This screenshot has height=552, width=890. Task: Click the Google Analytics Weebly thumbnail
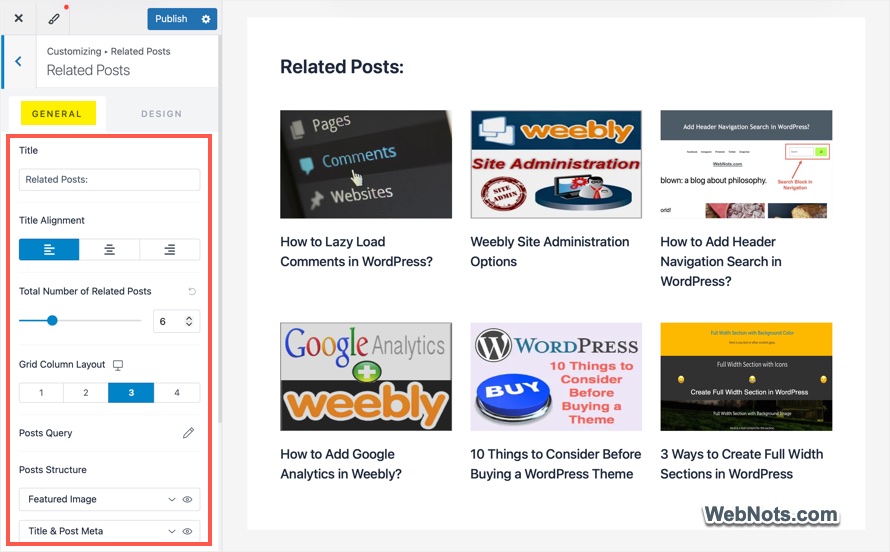point(366,377)
